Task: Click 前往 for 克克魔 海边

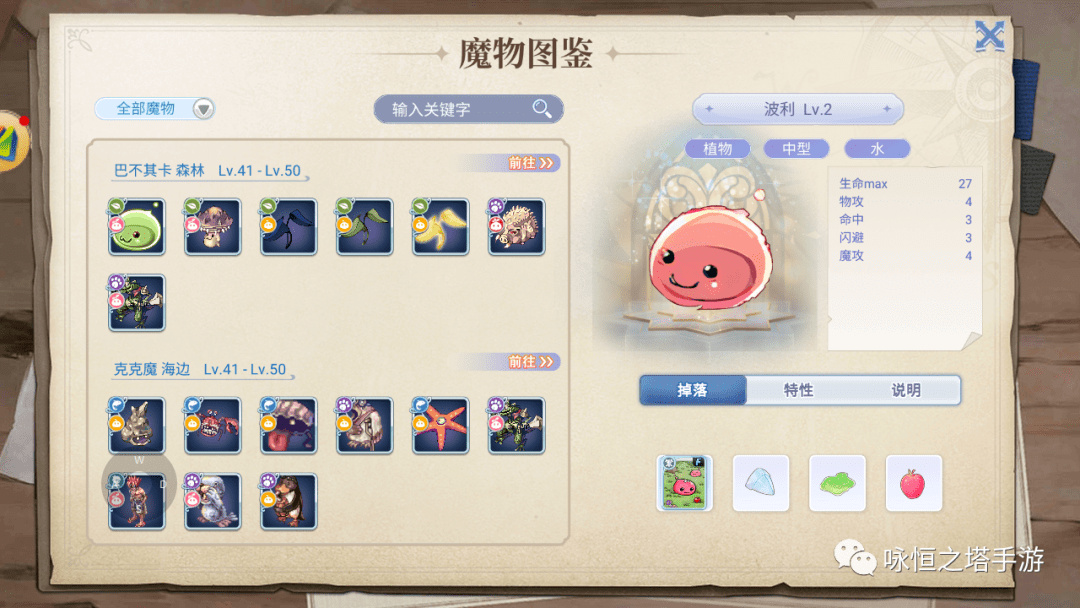Action: click(530, 361)
